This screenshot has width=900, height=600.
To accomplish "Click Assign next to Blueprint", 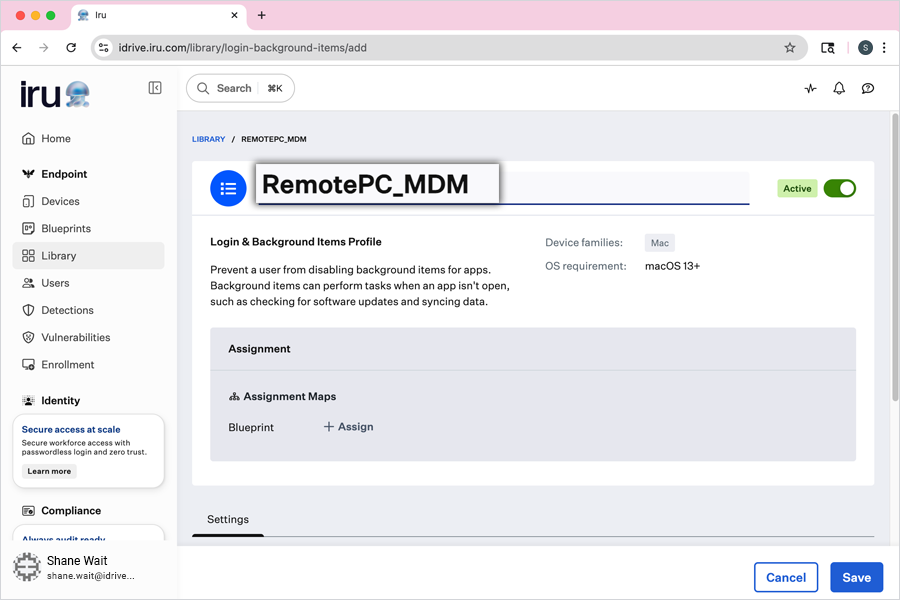I will tap(348, 427).
